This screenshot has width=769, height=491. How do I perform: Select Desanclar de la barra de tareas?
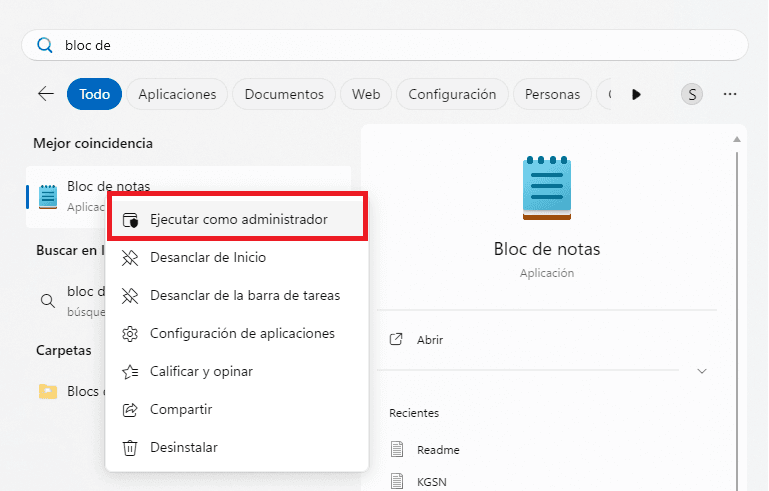(244, 295)
